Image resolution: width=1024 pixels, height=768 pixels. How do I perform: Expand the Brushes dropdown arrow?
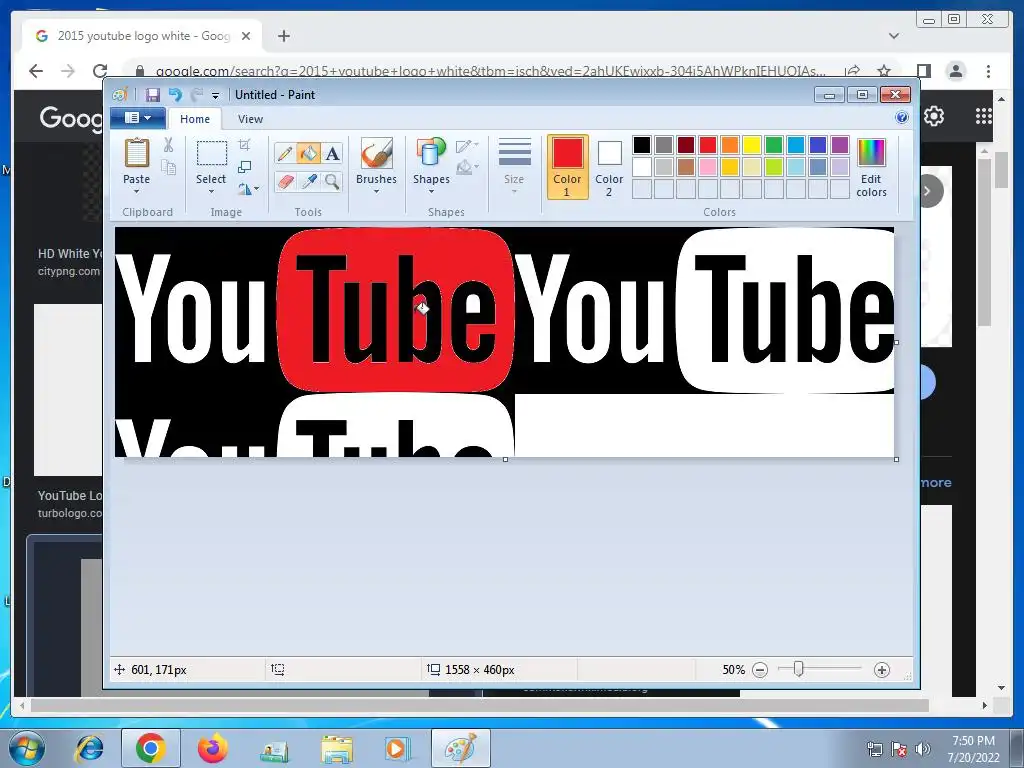click(x=376, y=191)
